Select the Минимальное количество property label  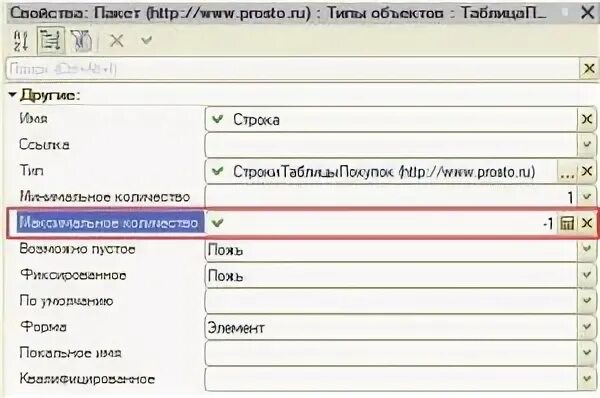tap(105, 197)
